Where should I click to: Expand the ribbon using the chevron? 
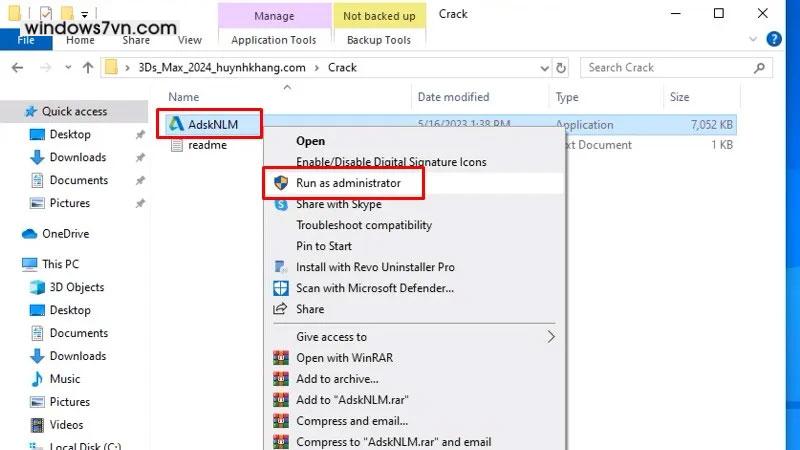(x=752, y=40)
